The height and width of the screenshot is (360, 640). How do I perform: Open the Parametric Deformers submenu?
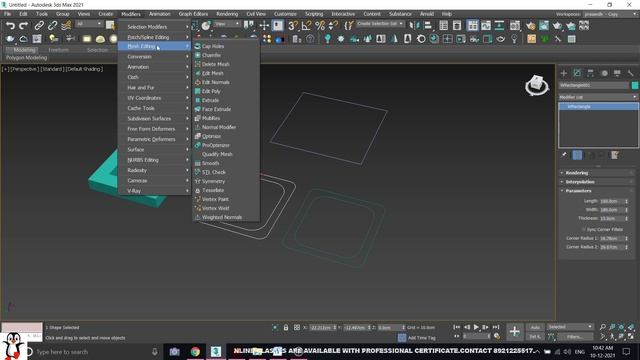click(155, 139)
